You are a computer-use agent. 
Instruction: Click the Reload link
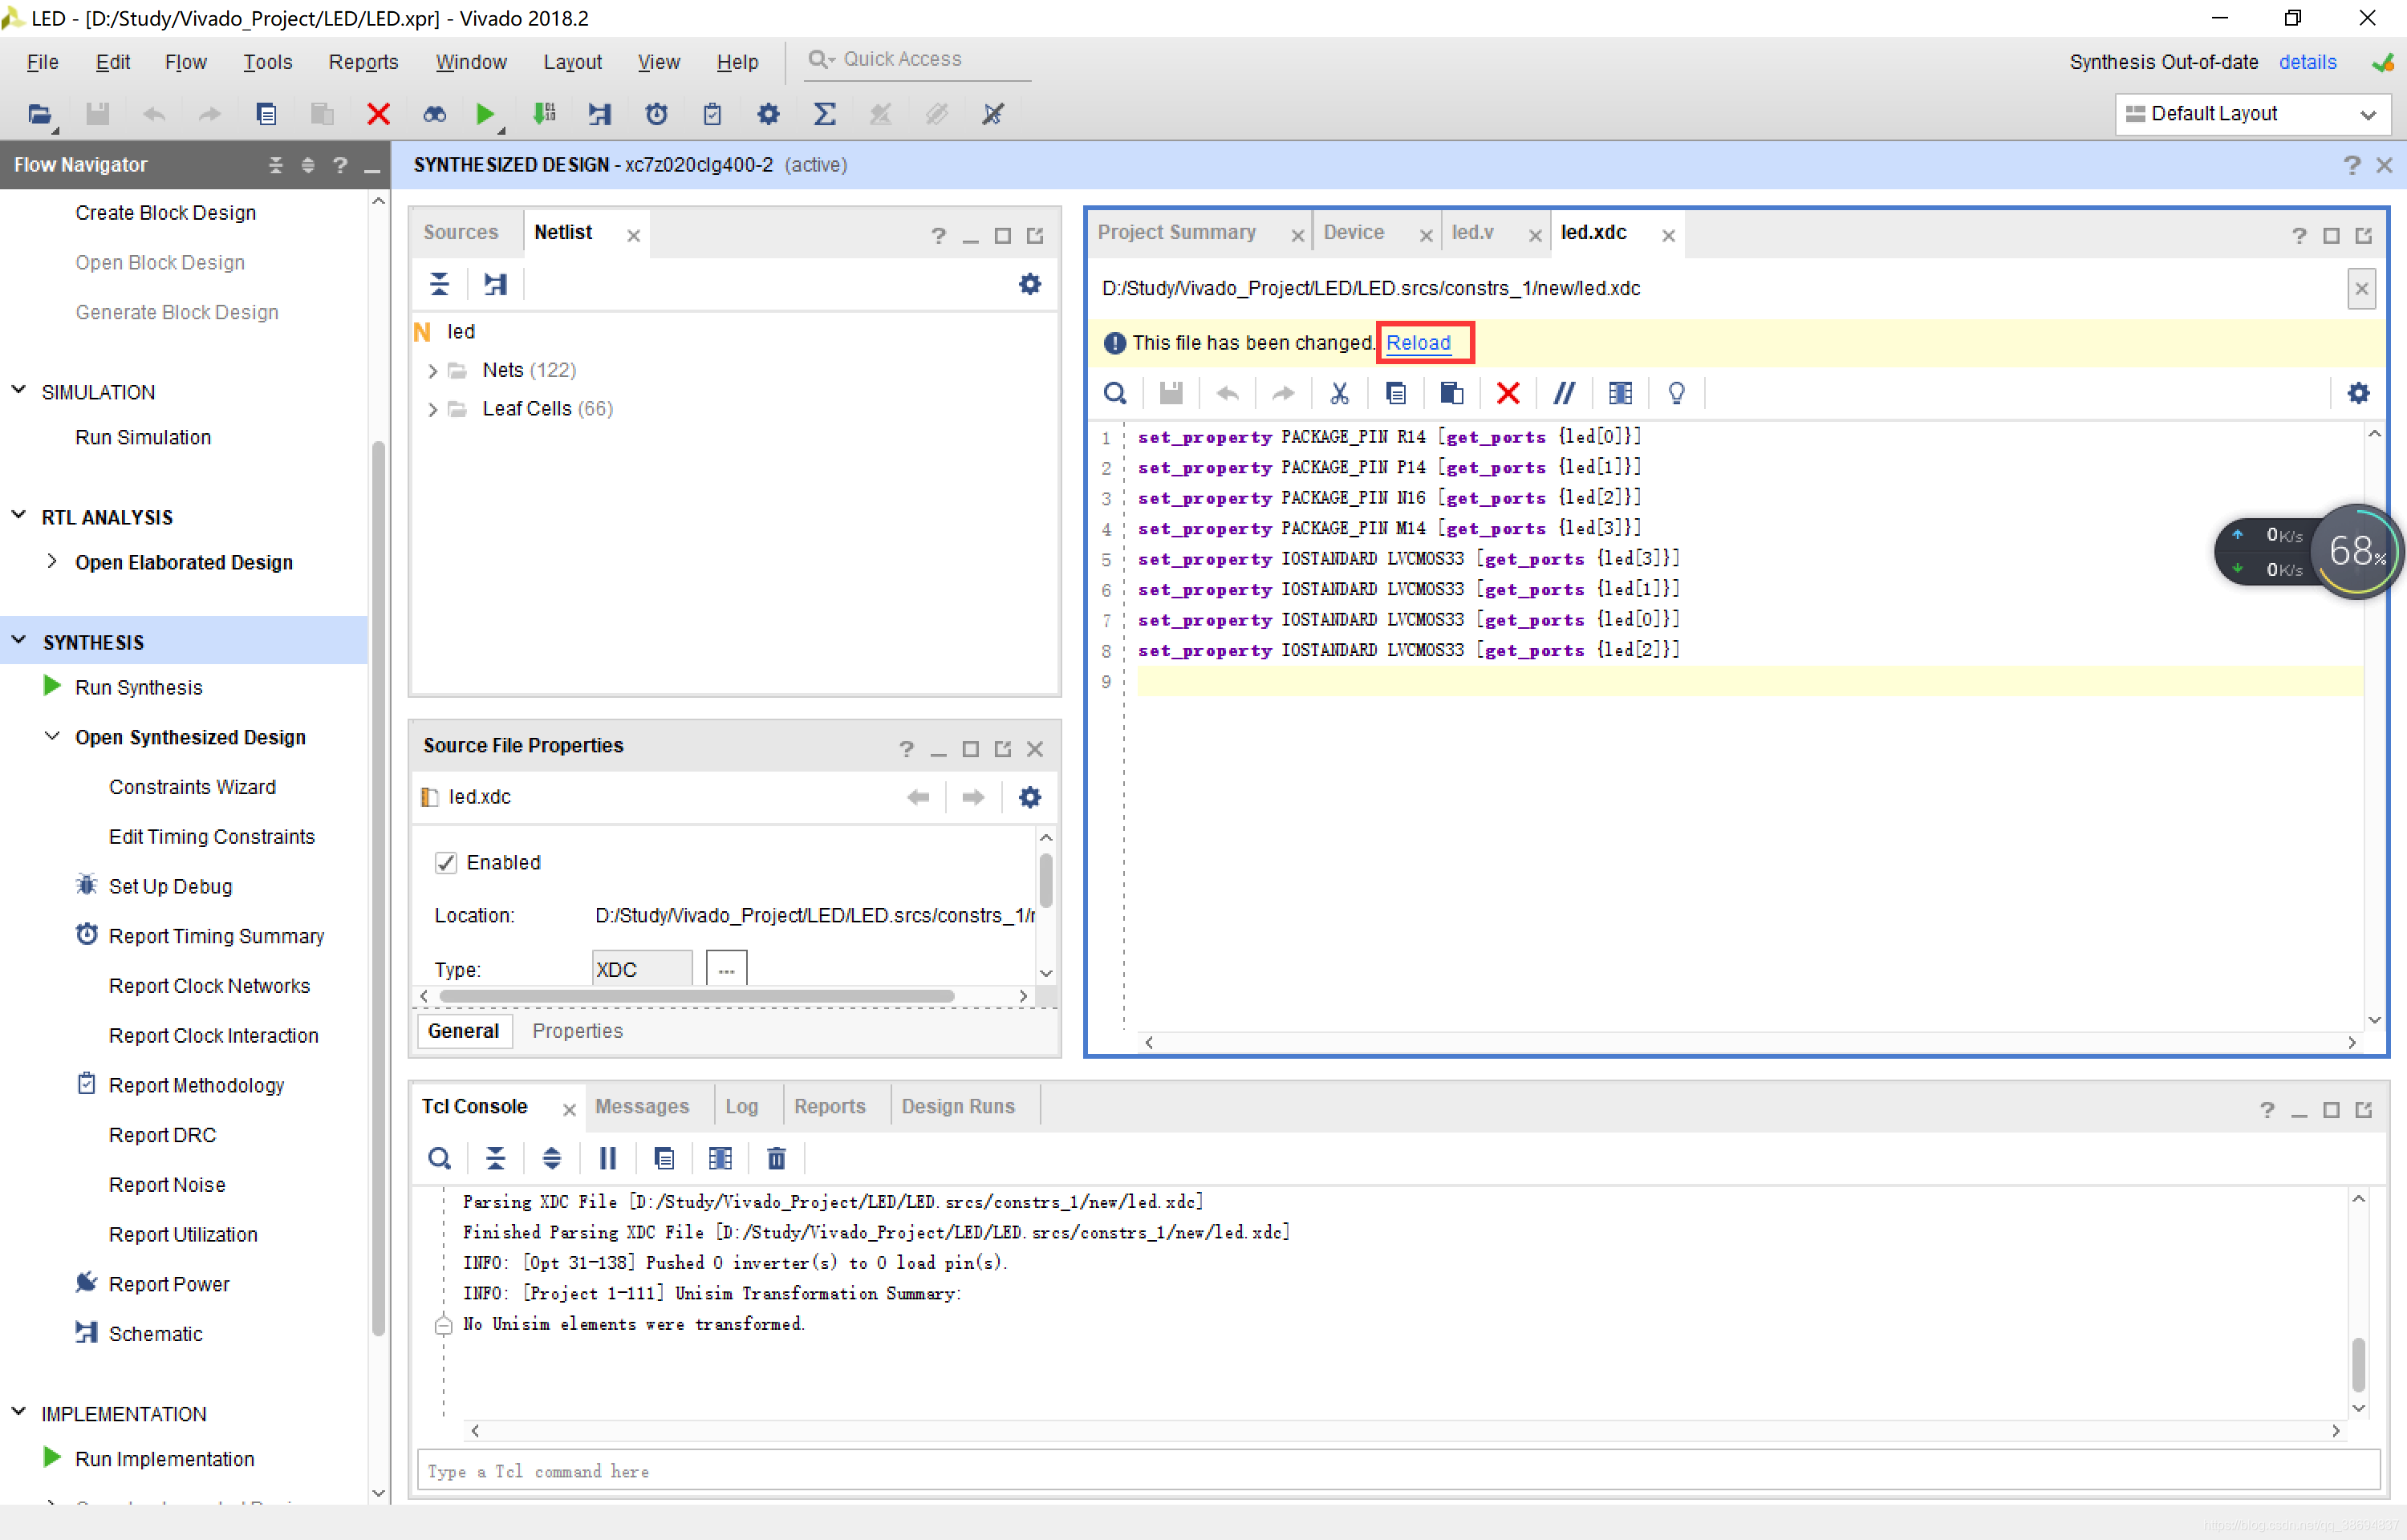click(1417, 343)
